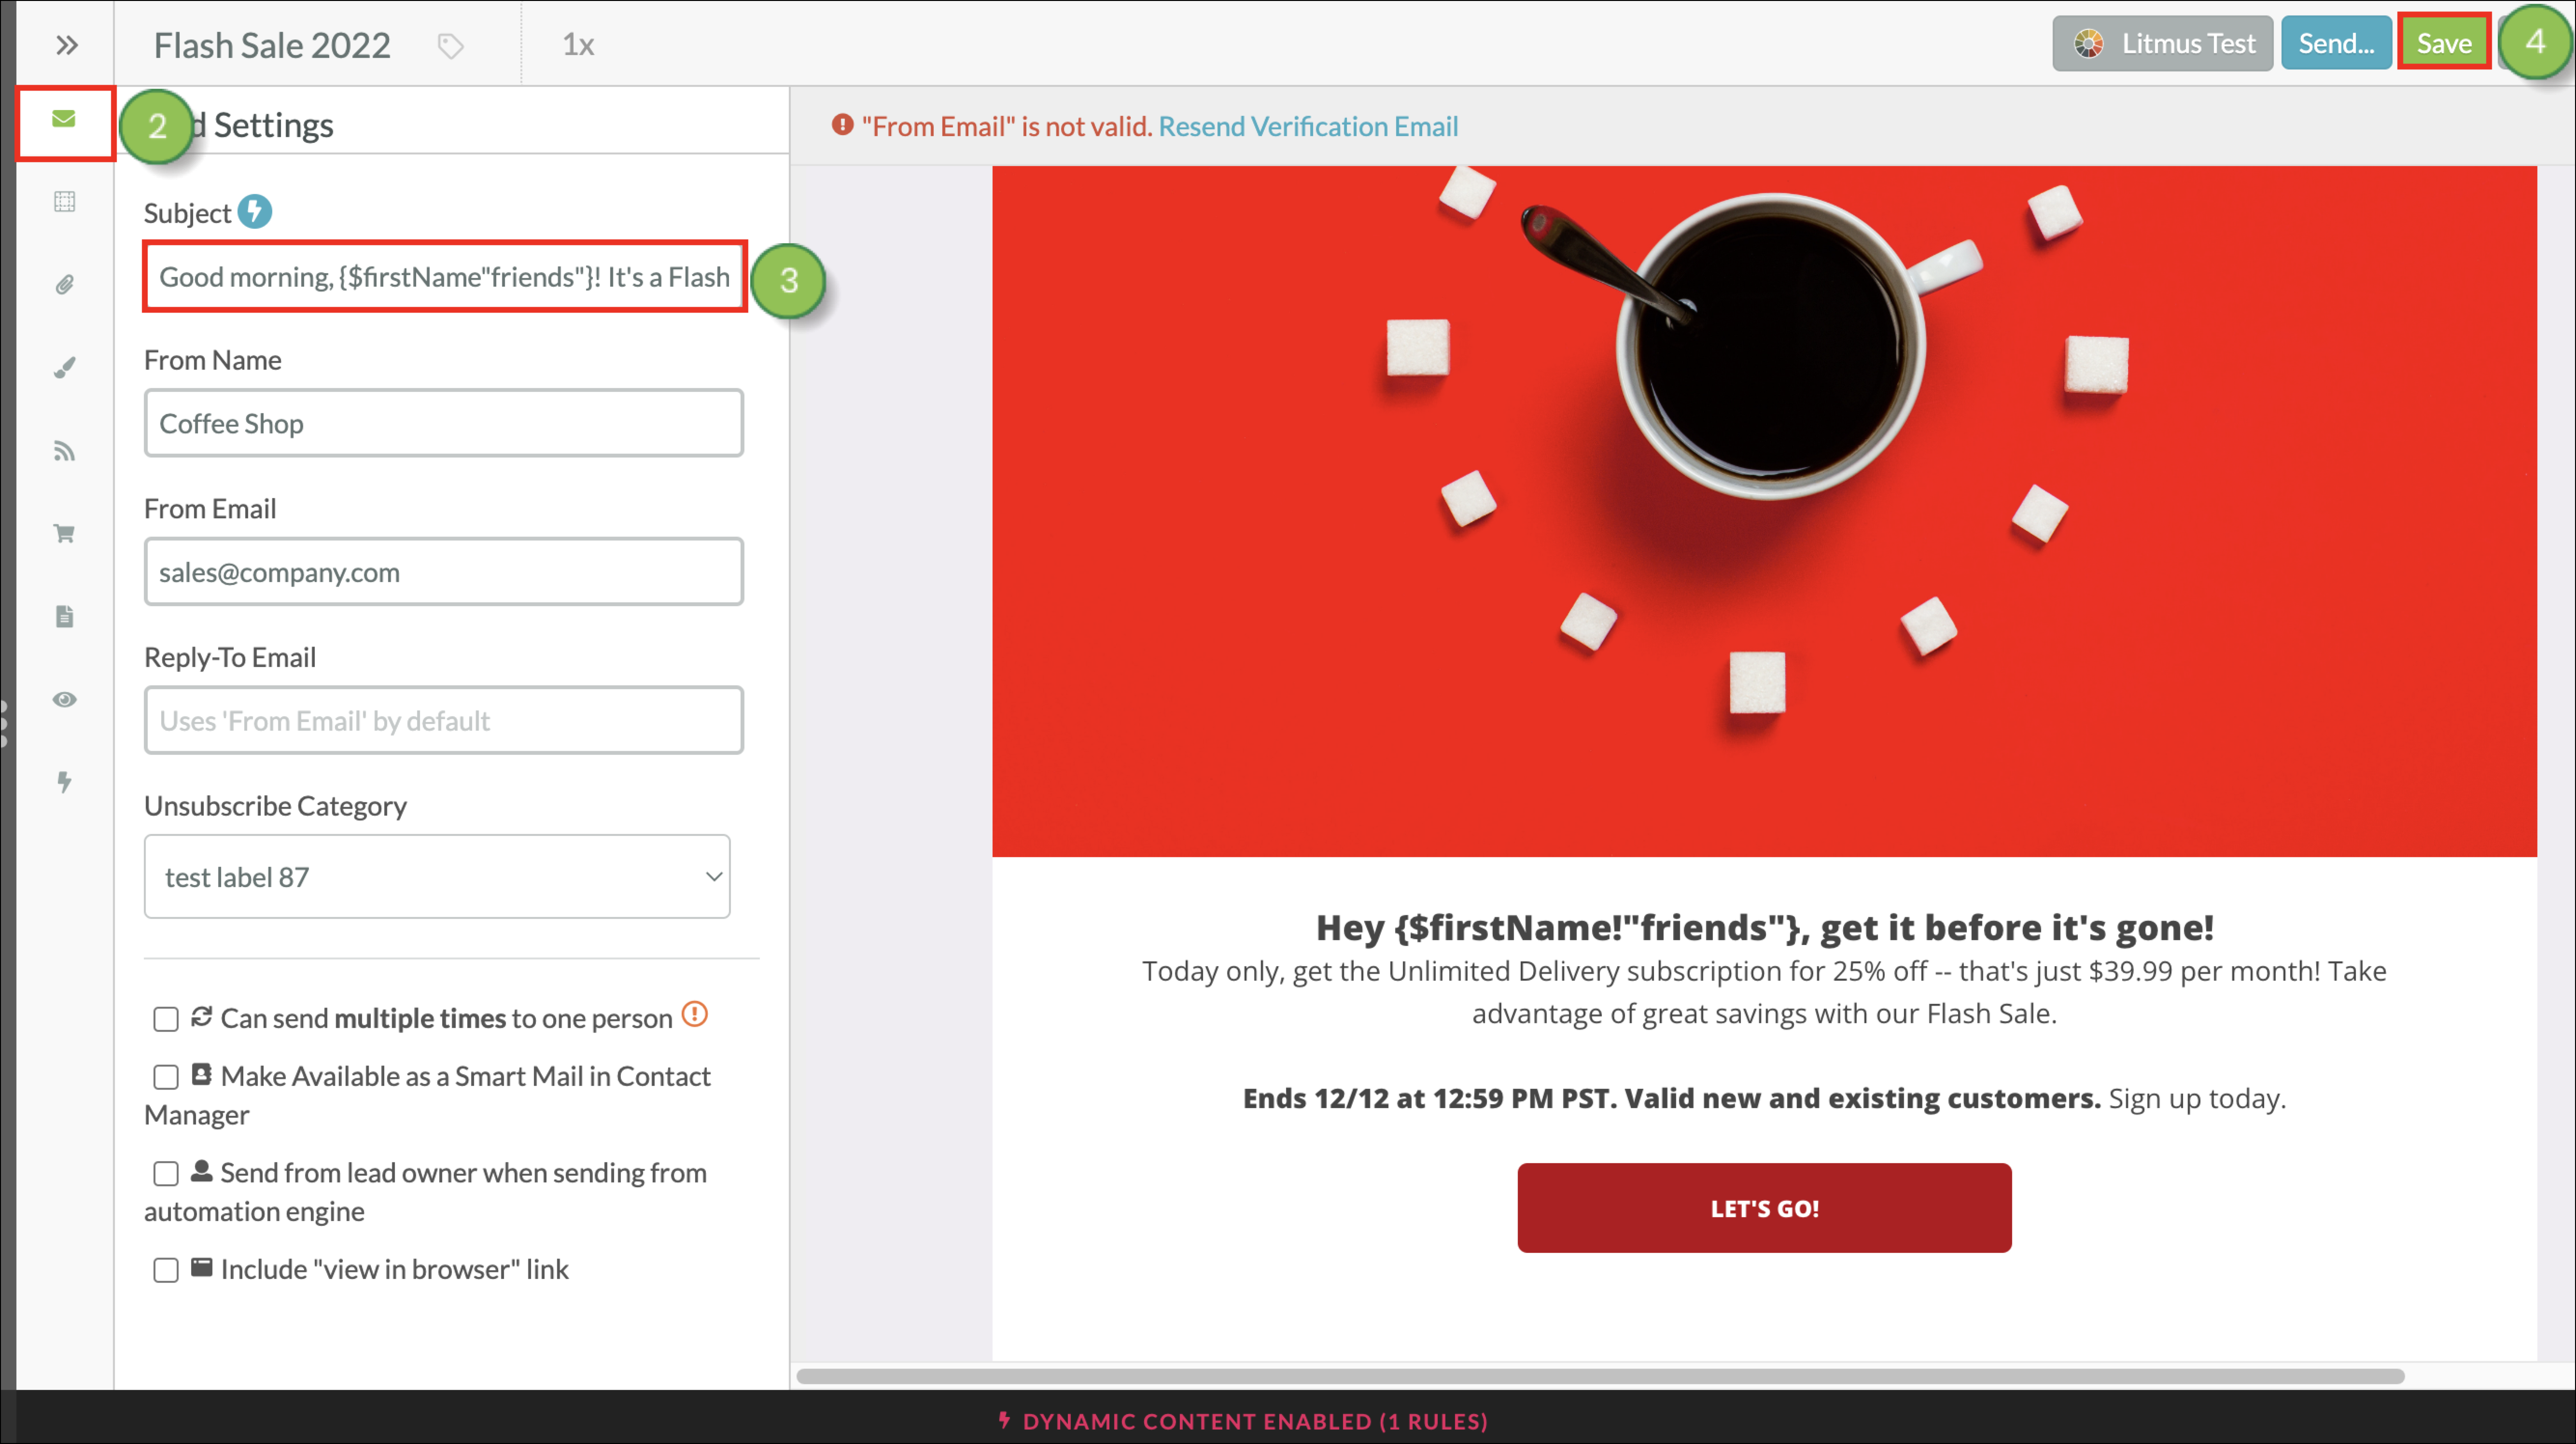2576x1444 pixels.
Task: Open the envelope Email Settings sidebar icon
Action: point(64,119)
